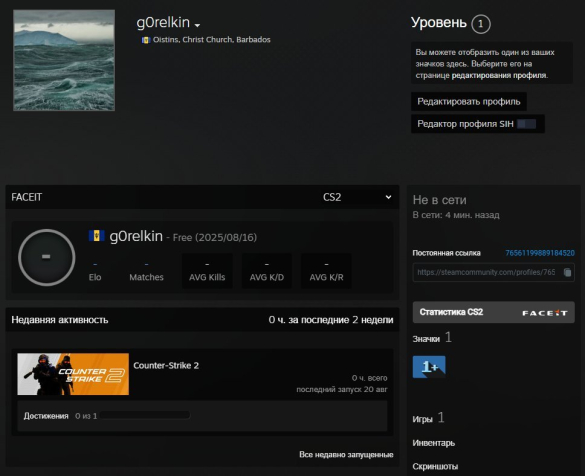Click the Barbados flag in FACEIT card

pos(97,236)
